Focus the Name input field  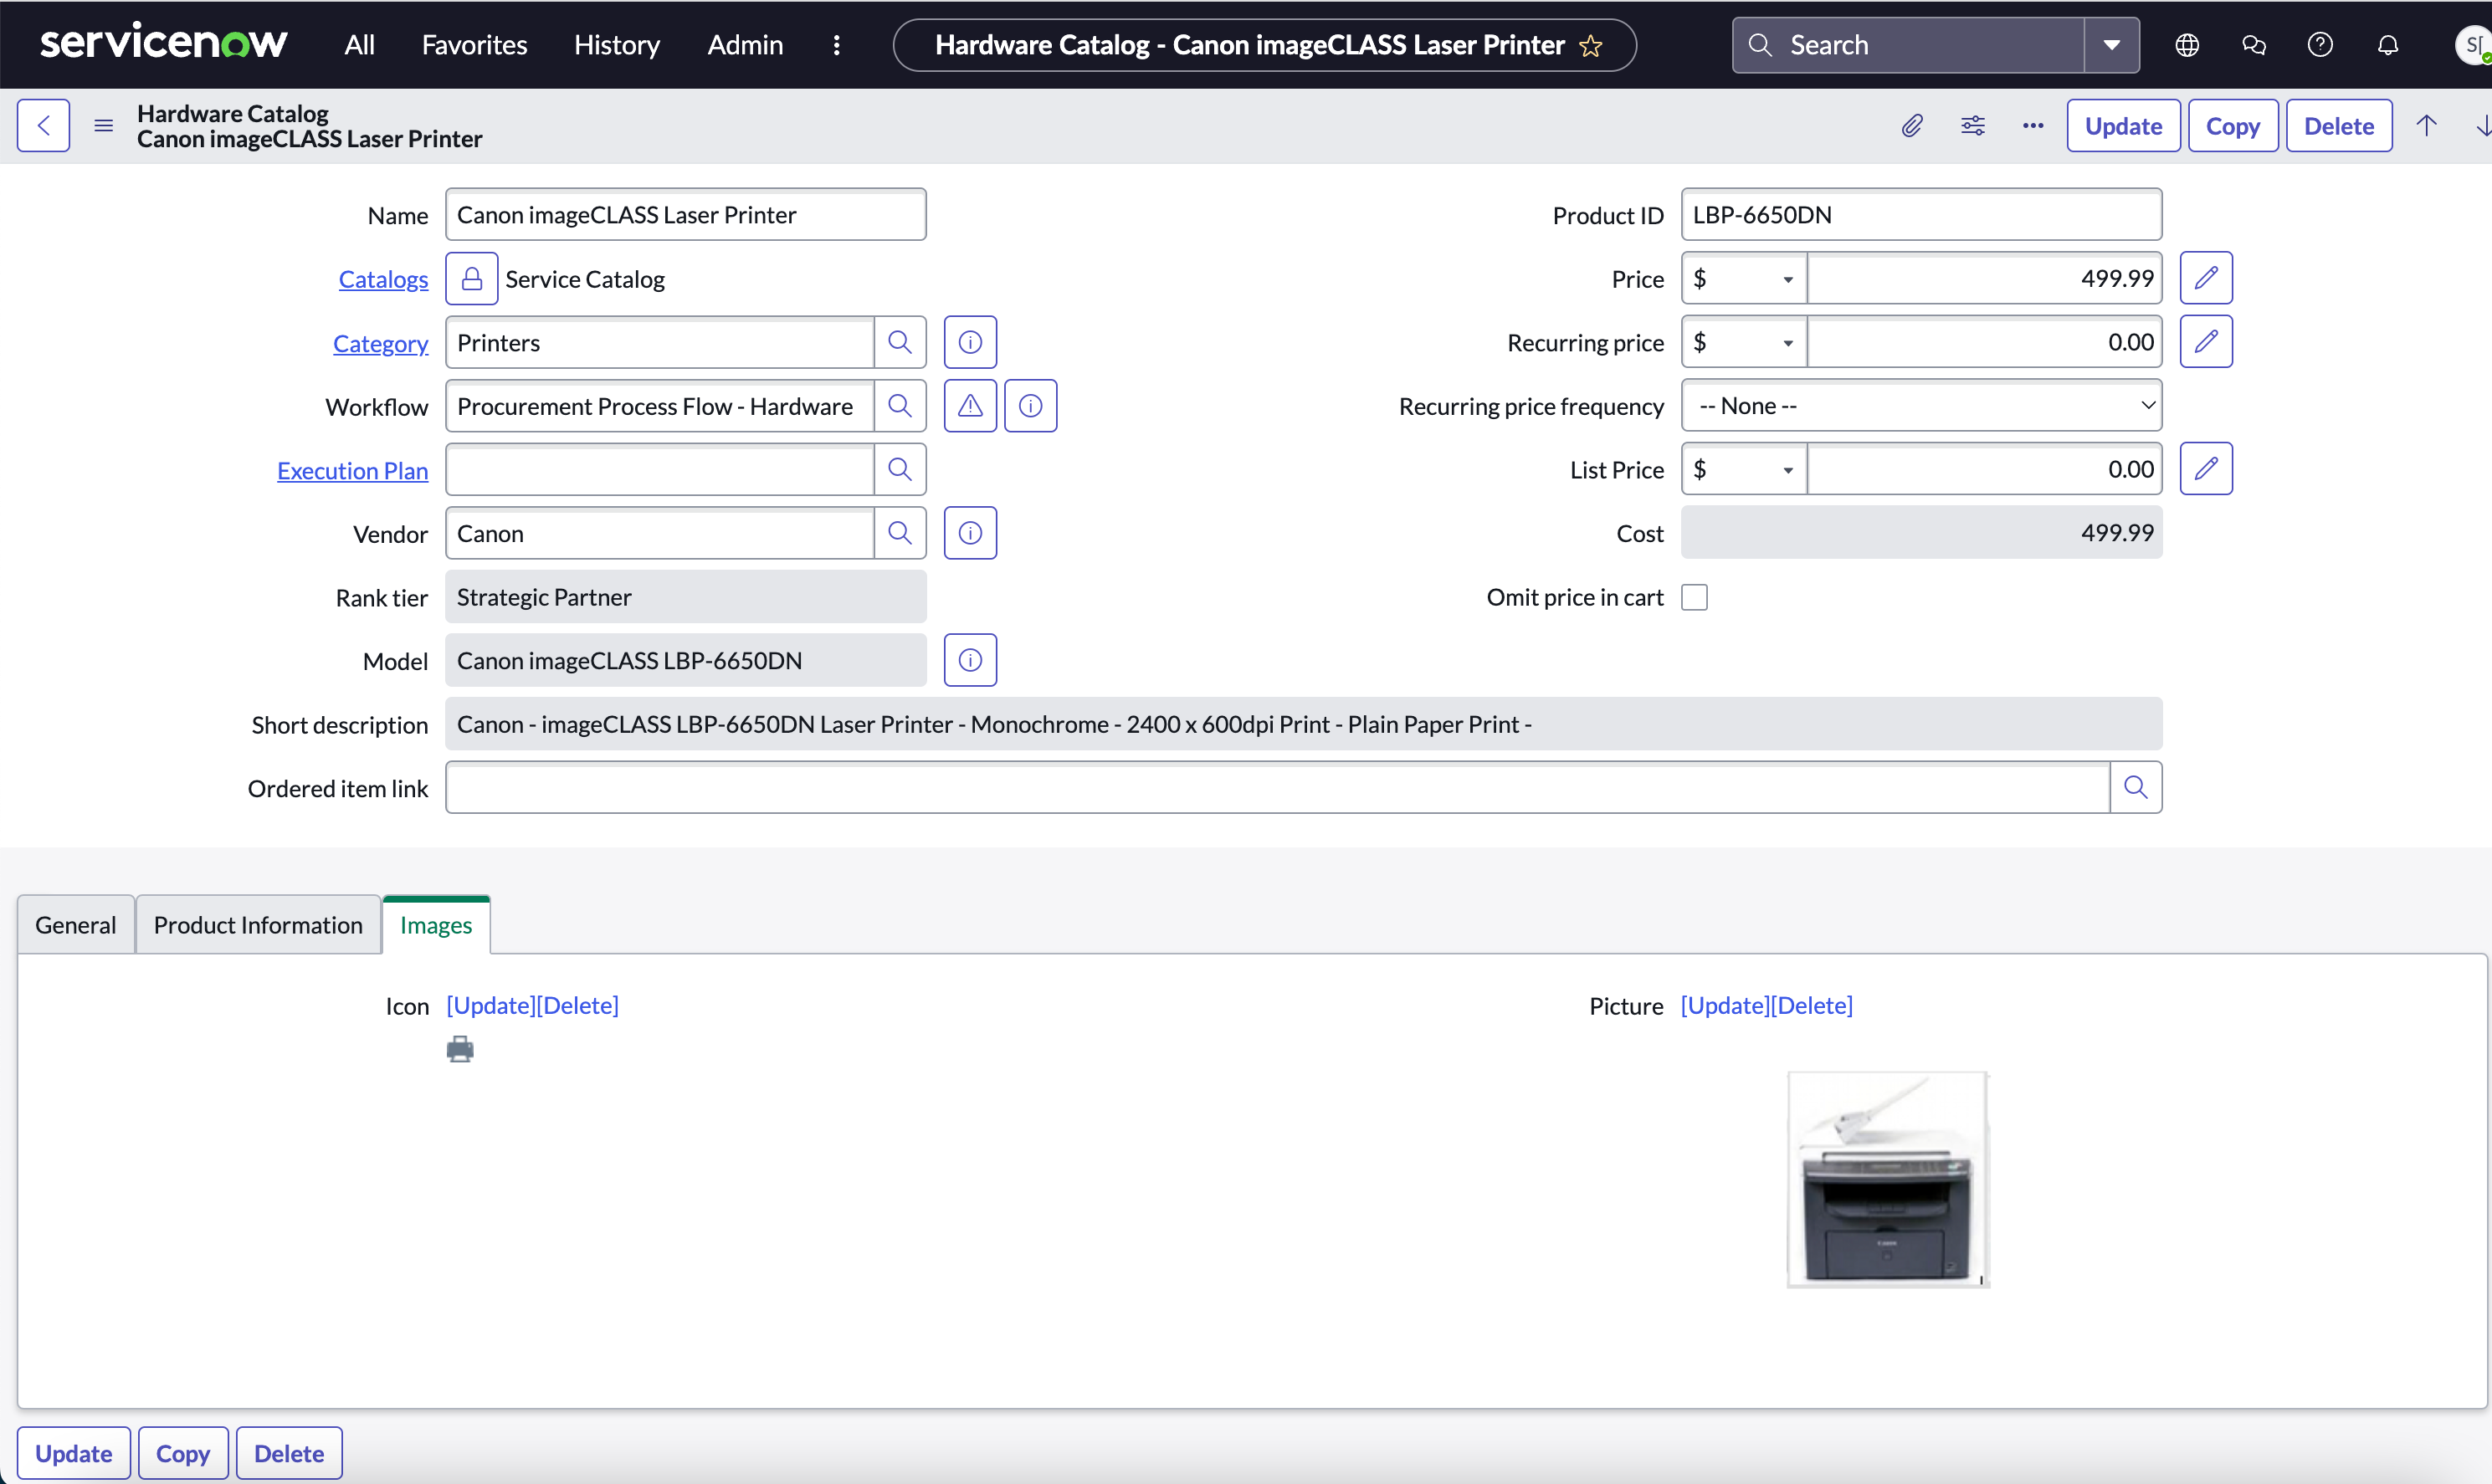click(686, 215)
